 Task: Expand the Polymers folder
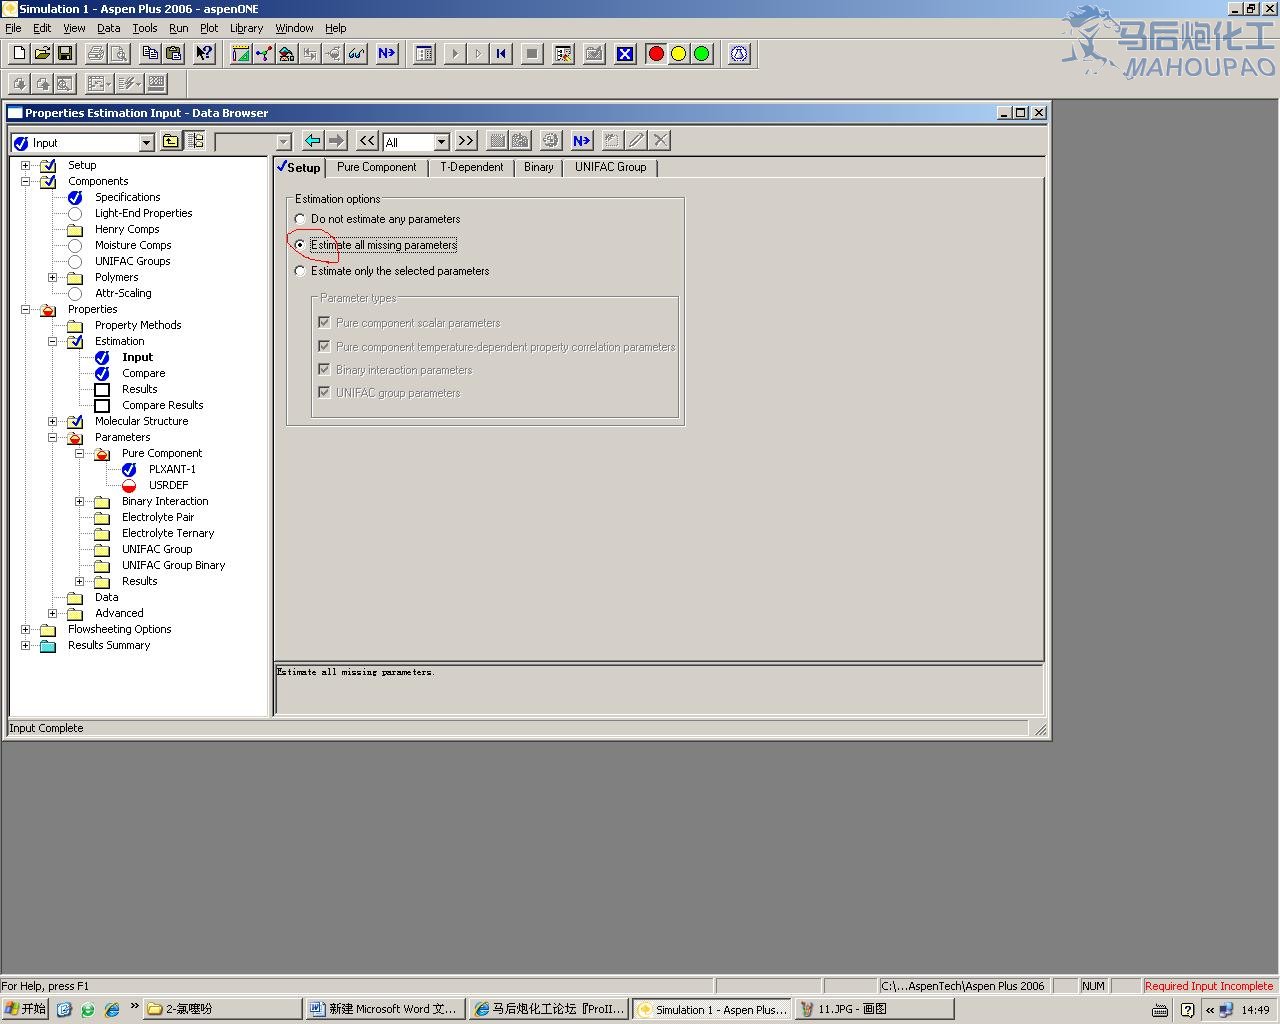[x=53, y=277]
